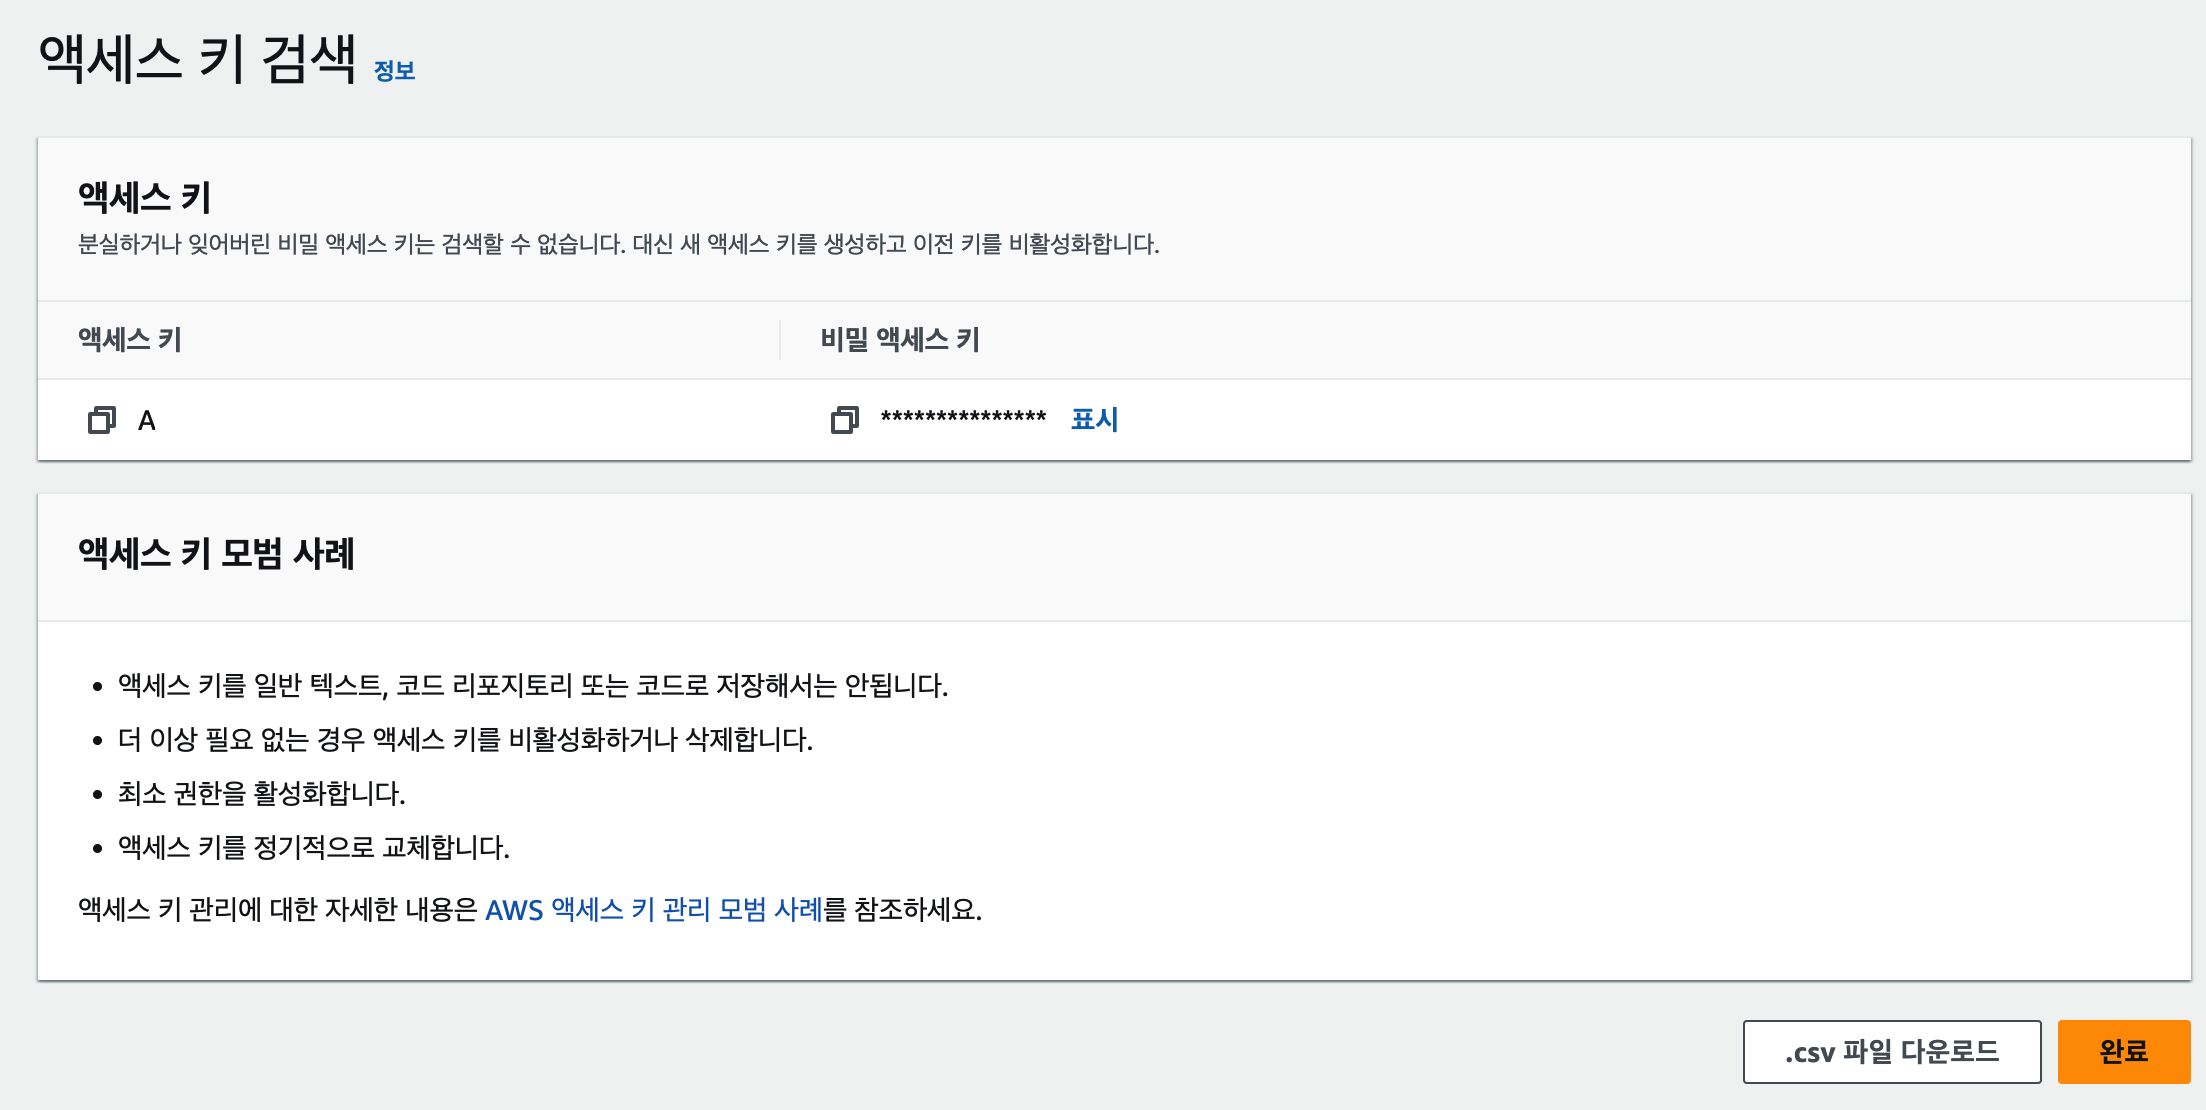
Task: Click the 액세스 키 모범 사례 heading
Action: 216,553
